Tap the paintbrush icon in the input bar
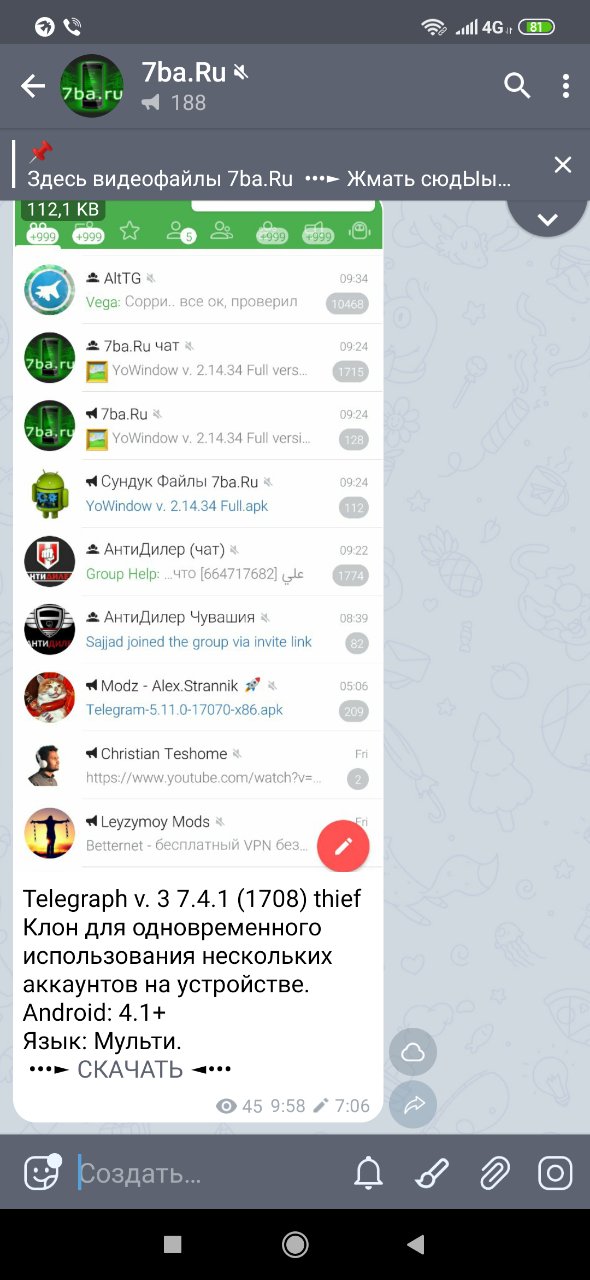The width and height of the screenshot is (590, 1280). 432,1172
